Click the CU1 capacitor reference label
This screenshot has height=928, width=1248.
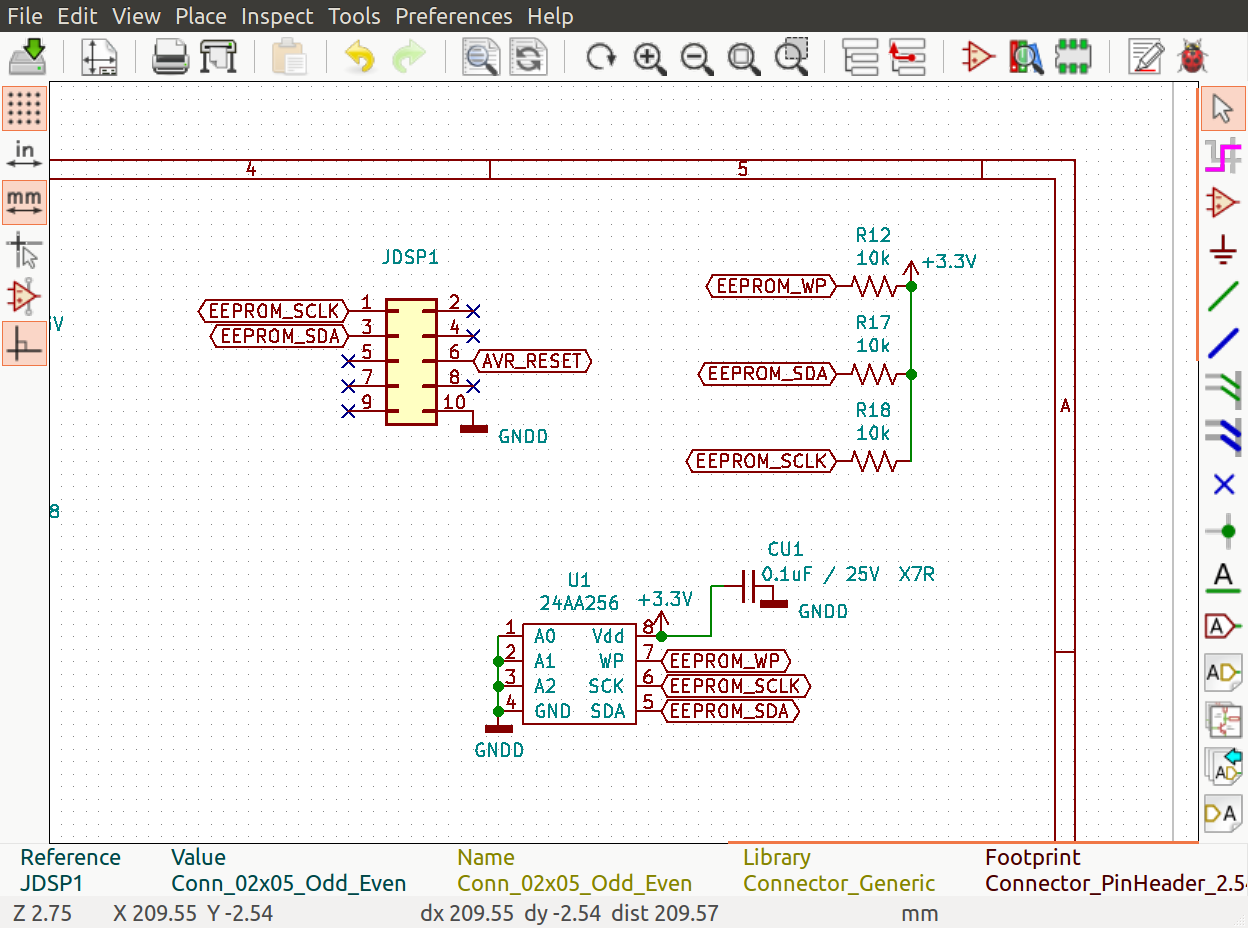(785, 549)
